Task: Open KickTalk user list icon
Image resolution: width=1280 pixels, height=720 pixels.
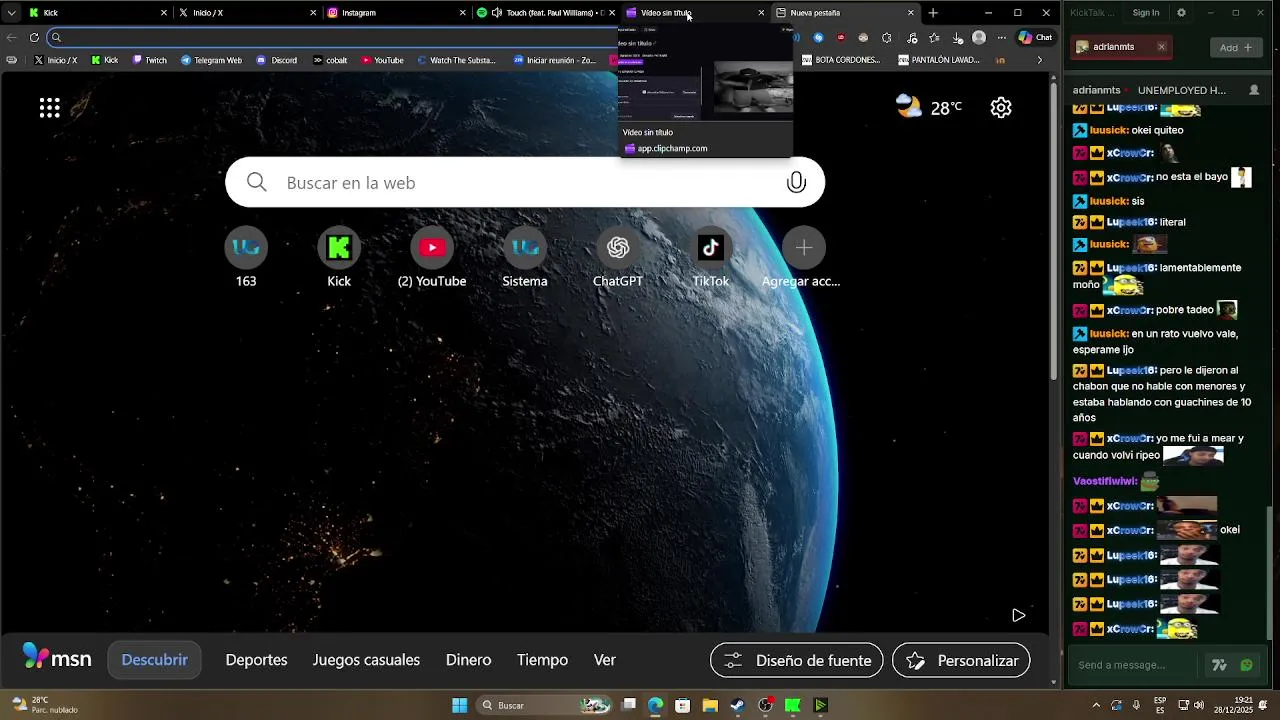Action: click(x=1254, y=90)
